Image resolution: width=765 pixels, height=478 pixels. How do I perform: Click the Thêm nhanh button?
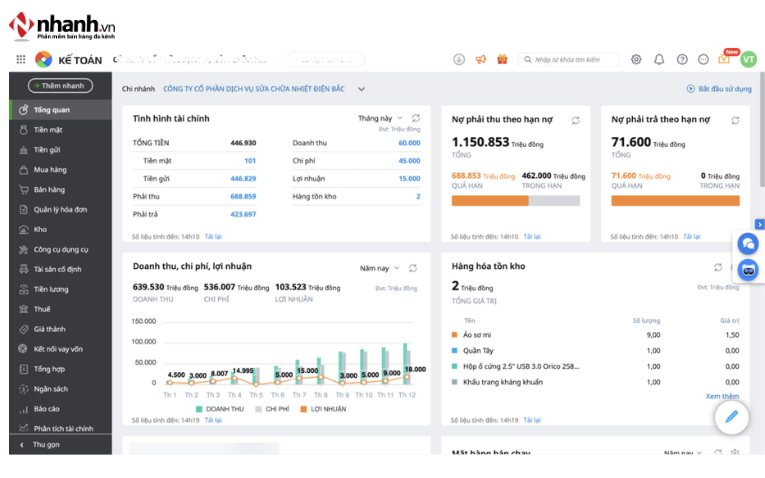pos(61,86)
